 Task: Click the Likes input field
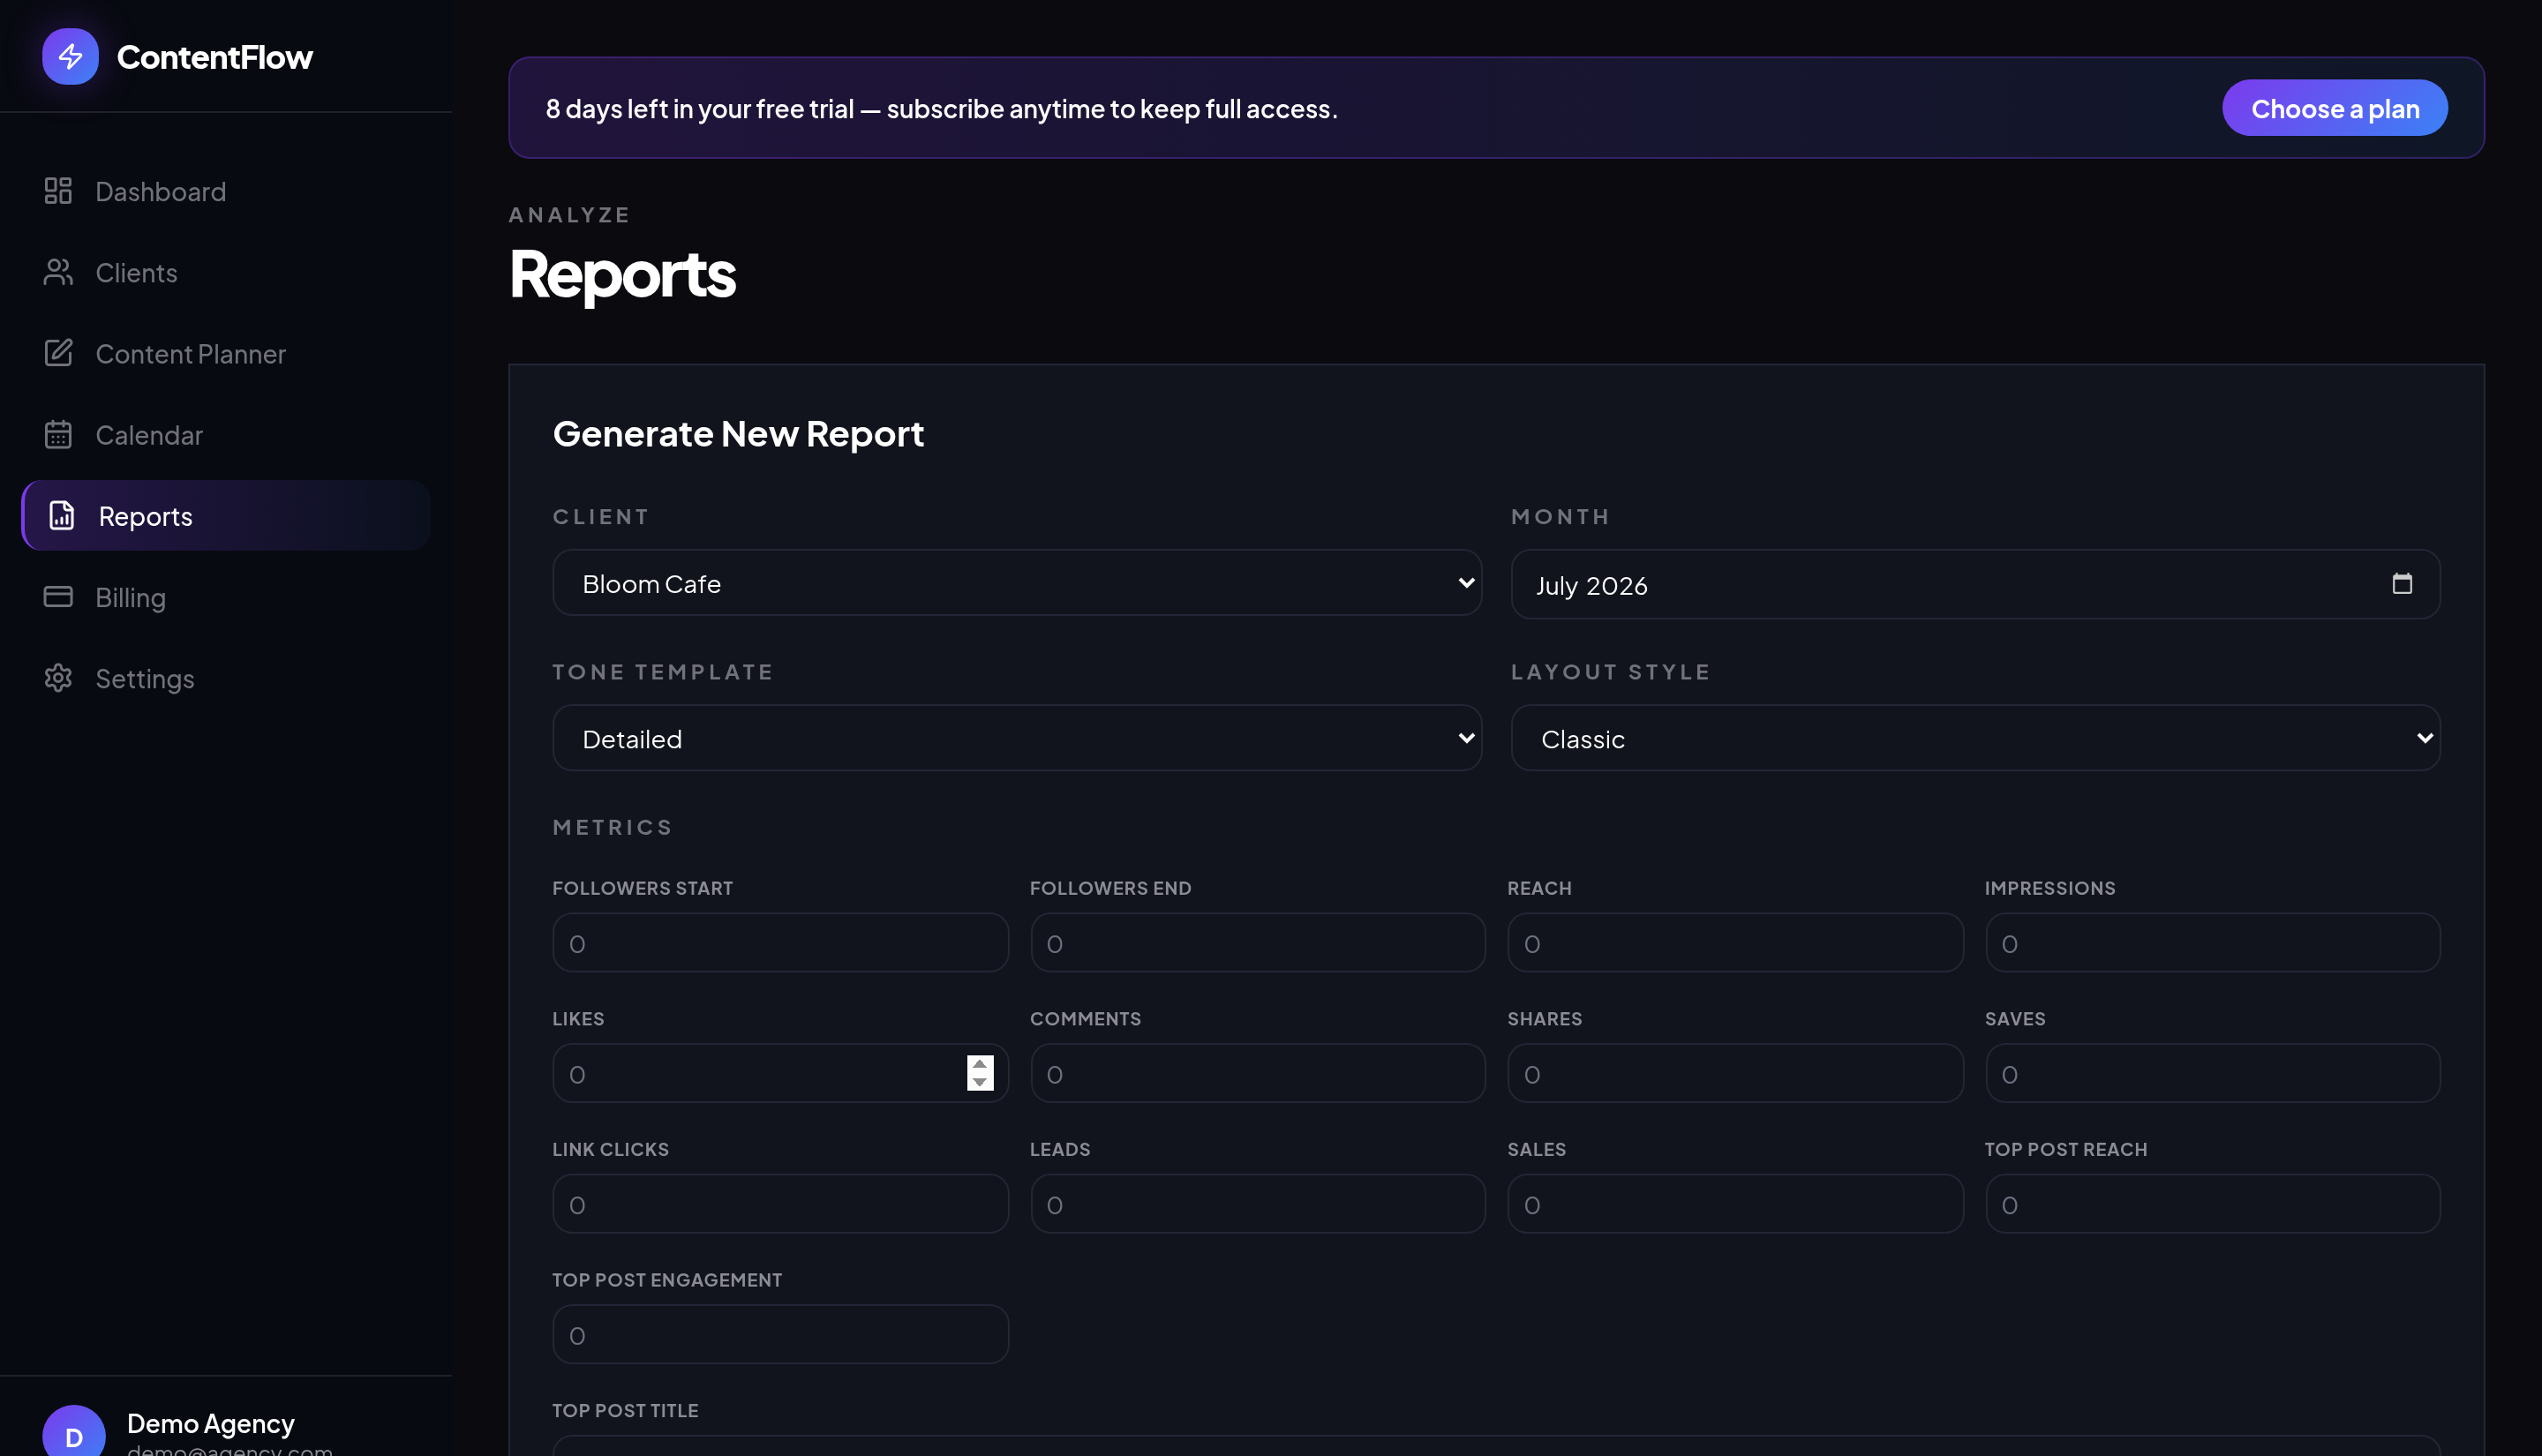[x=780, y=1073]
